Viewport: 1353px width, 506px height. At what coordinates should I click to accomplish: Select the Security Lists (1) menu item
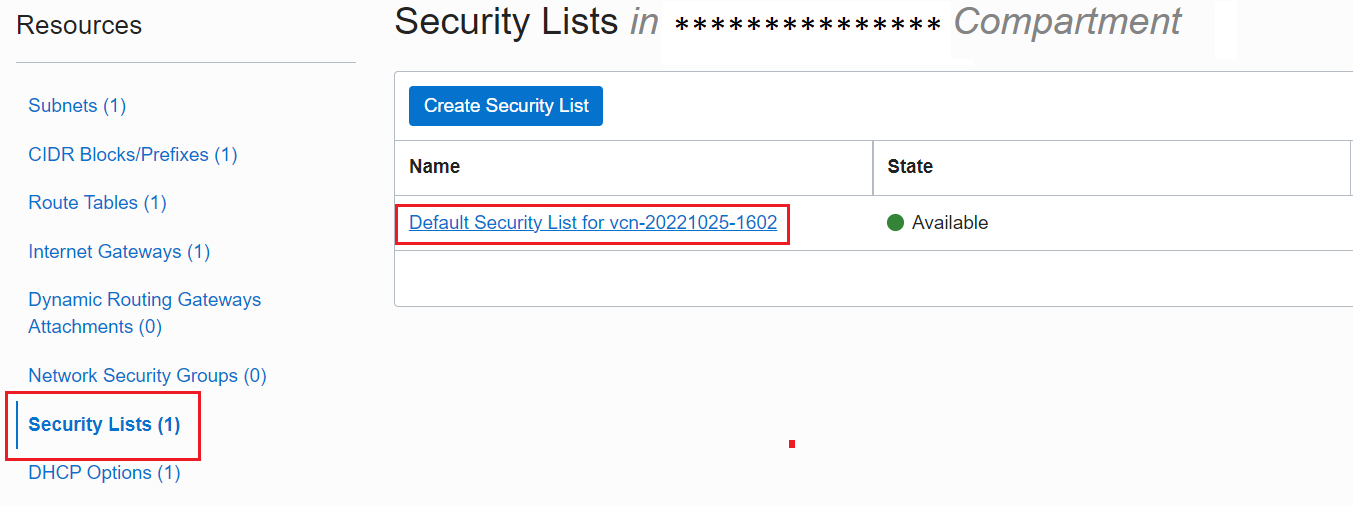click(x=104, y=425)
